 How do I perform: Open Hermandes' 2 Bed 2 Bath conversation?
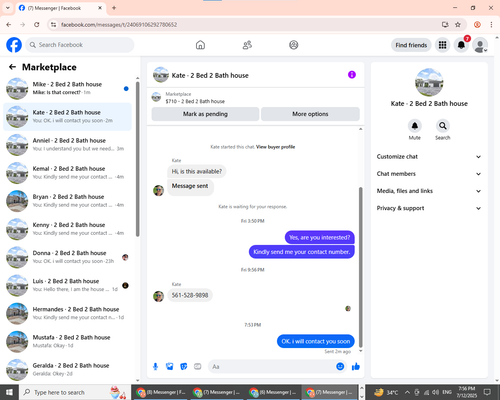pyautogui.click(x=67, y=313)
